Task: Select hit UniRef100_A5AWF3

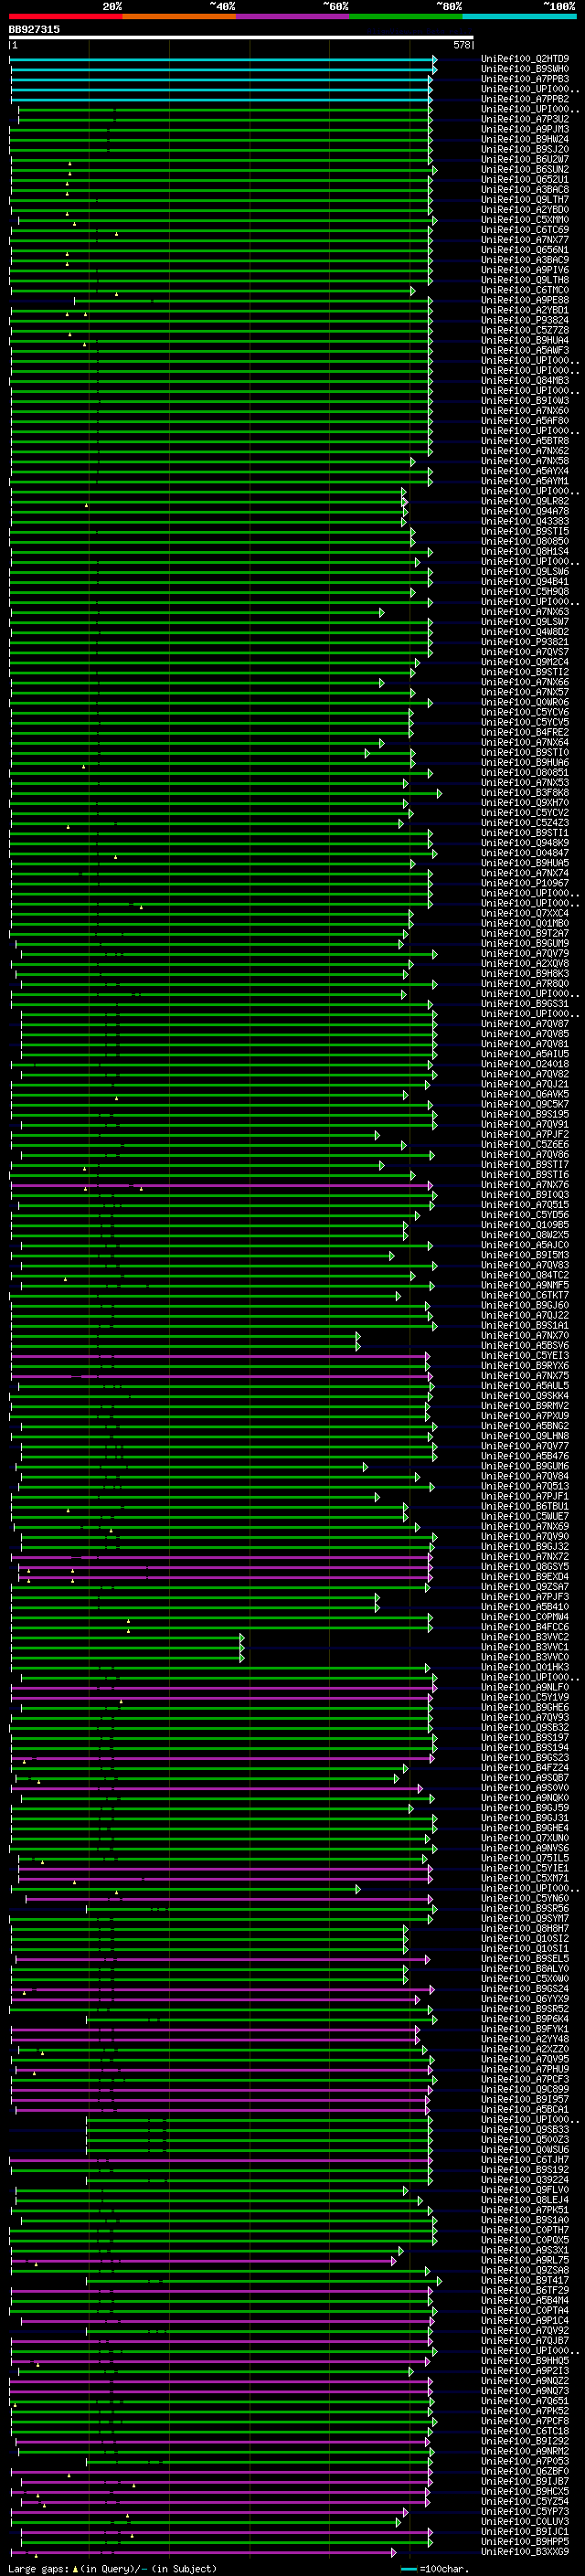Action: [x=525, y=350]
